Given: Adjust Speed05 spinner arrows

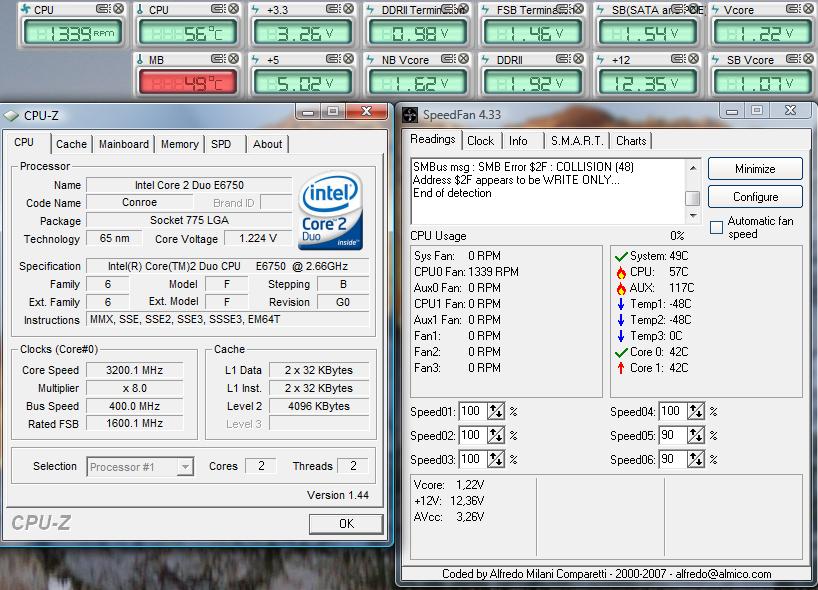Looking at the screenshot, I should click(696, 435).
